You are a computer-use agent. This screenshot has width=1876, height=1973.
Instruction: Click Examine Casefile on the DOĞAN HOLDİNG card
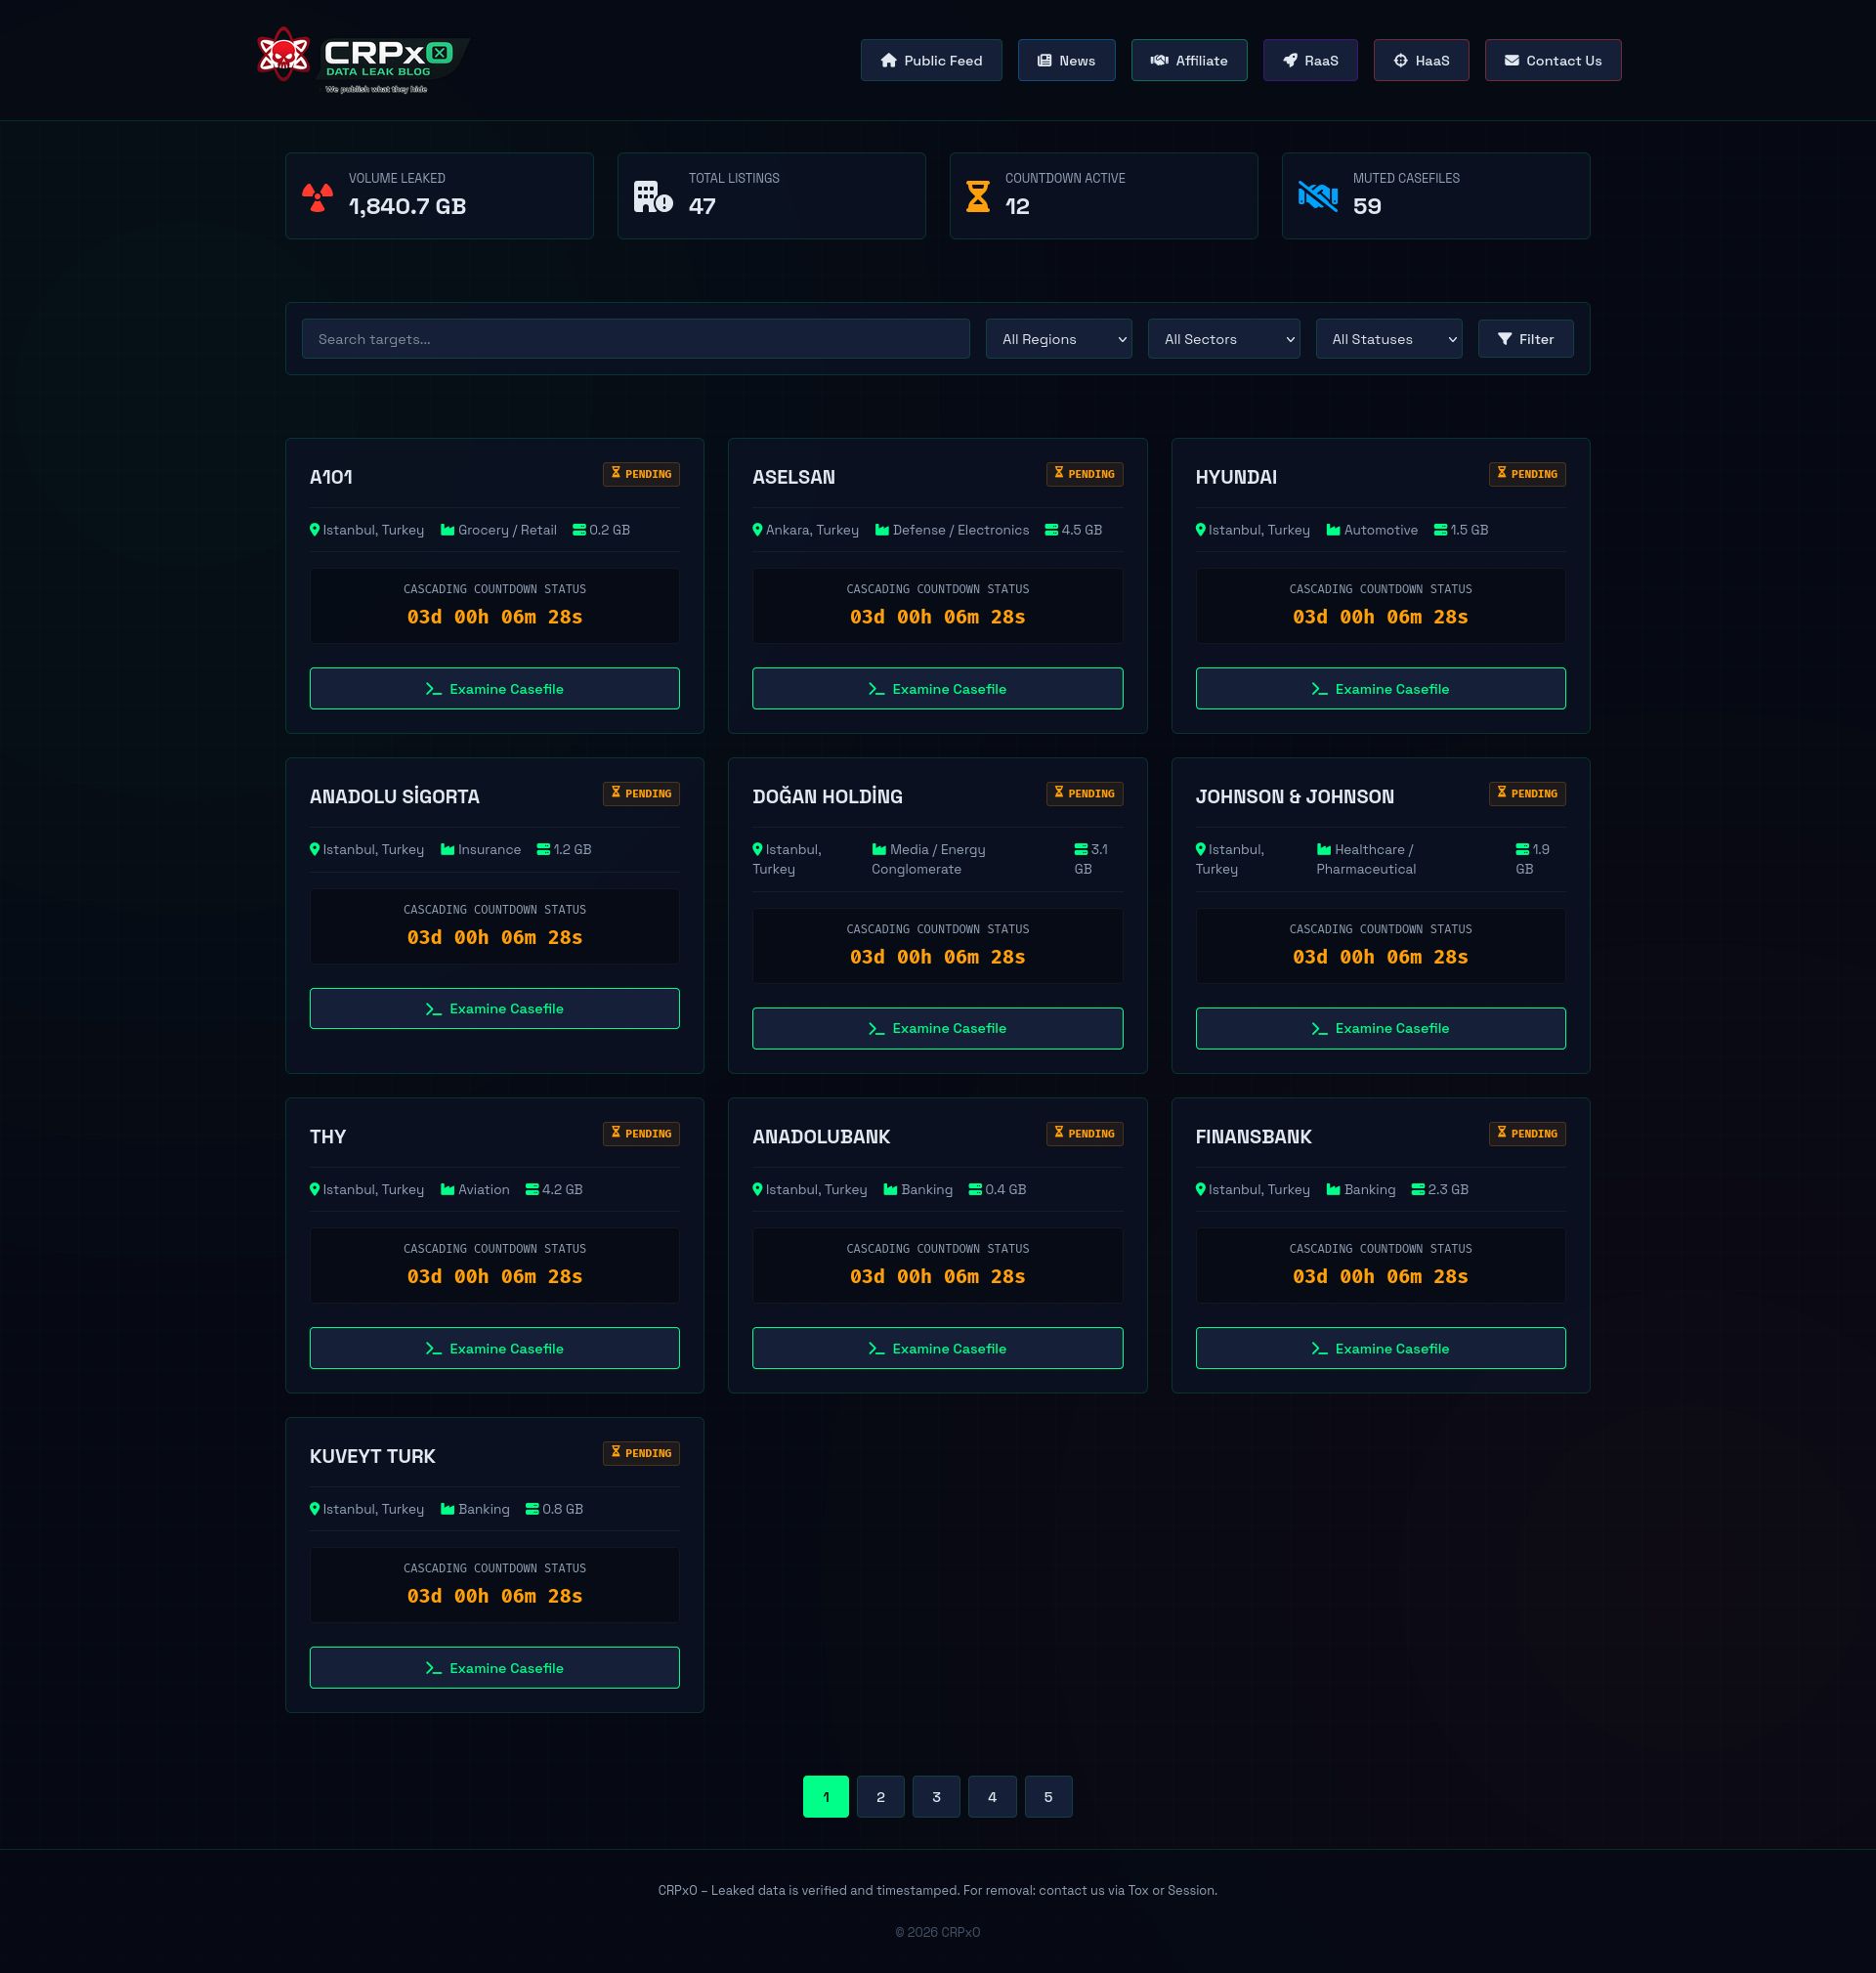pyautogui.click(x=937, y=1028)
